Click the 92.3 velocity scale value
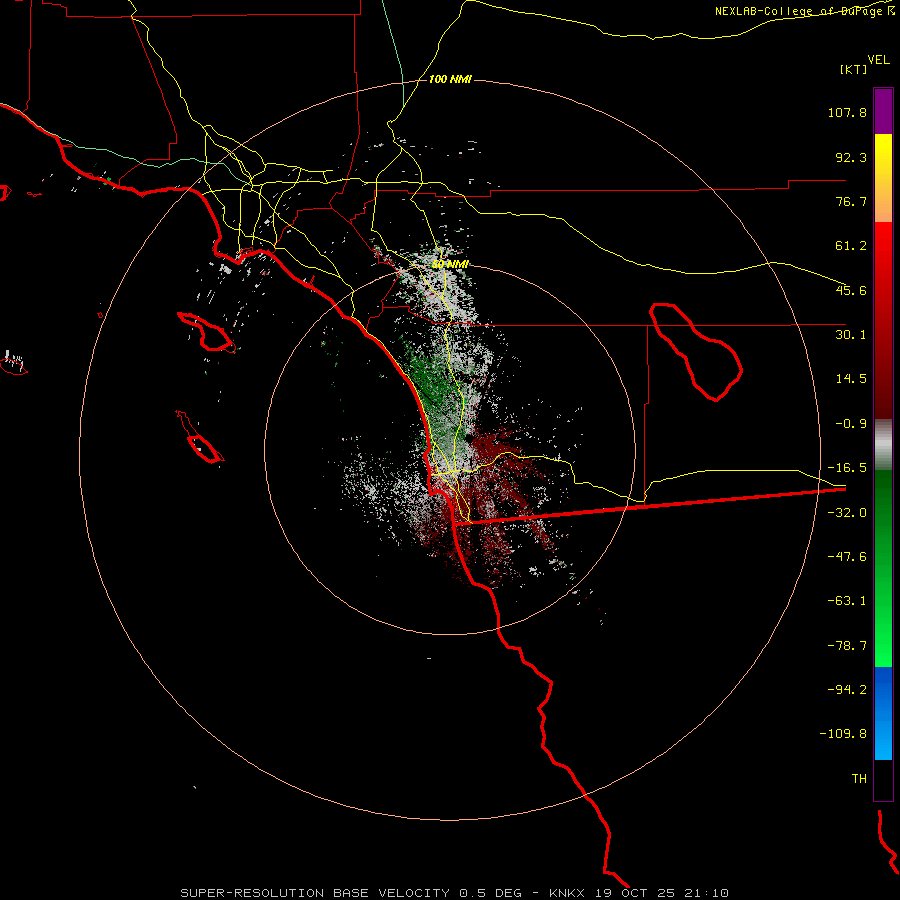The height and width of the screenshot is (900, 900). (851, 157)
